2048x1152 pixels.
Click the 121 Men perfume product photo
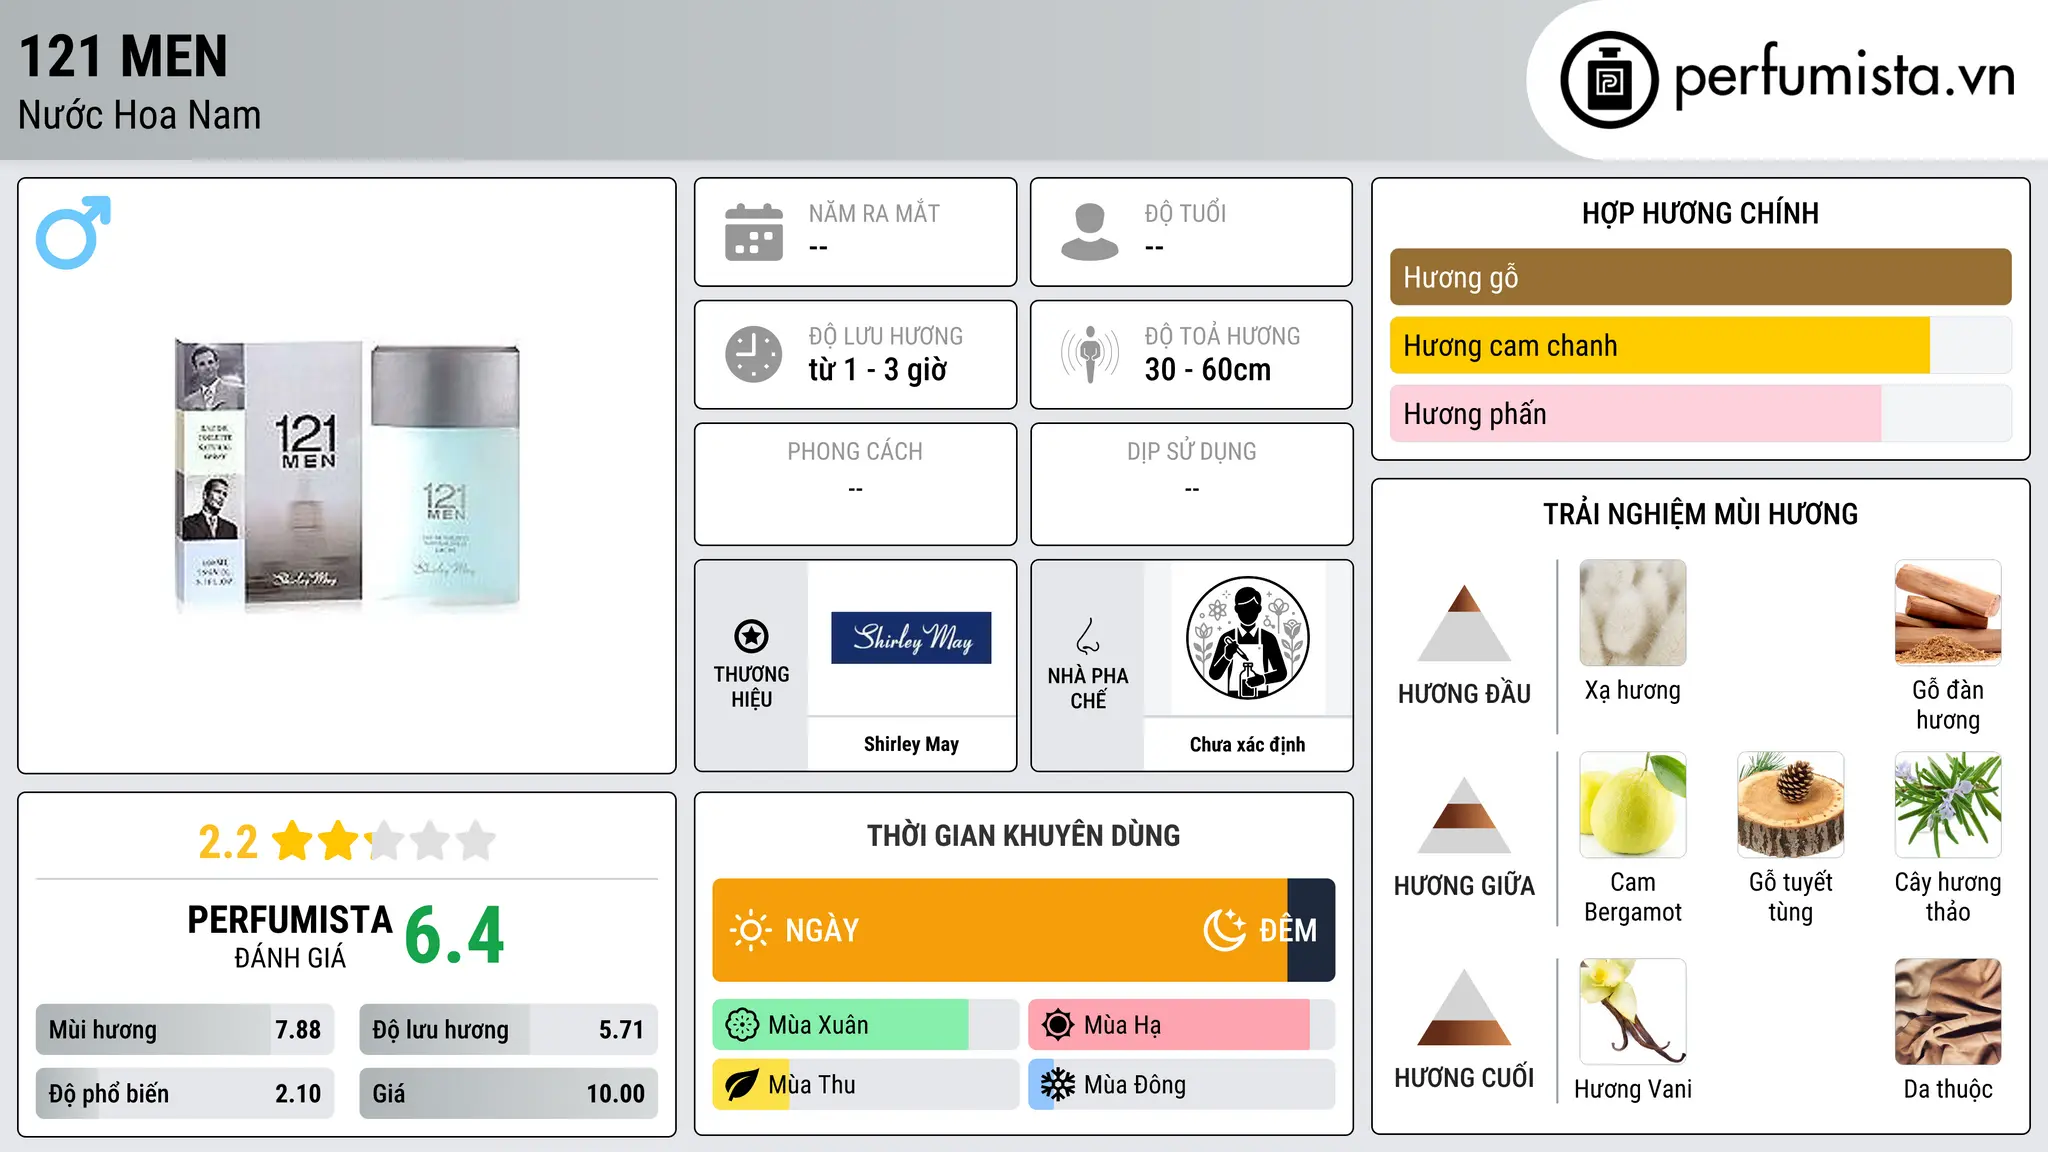pos(347,475)
